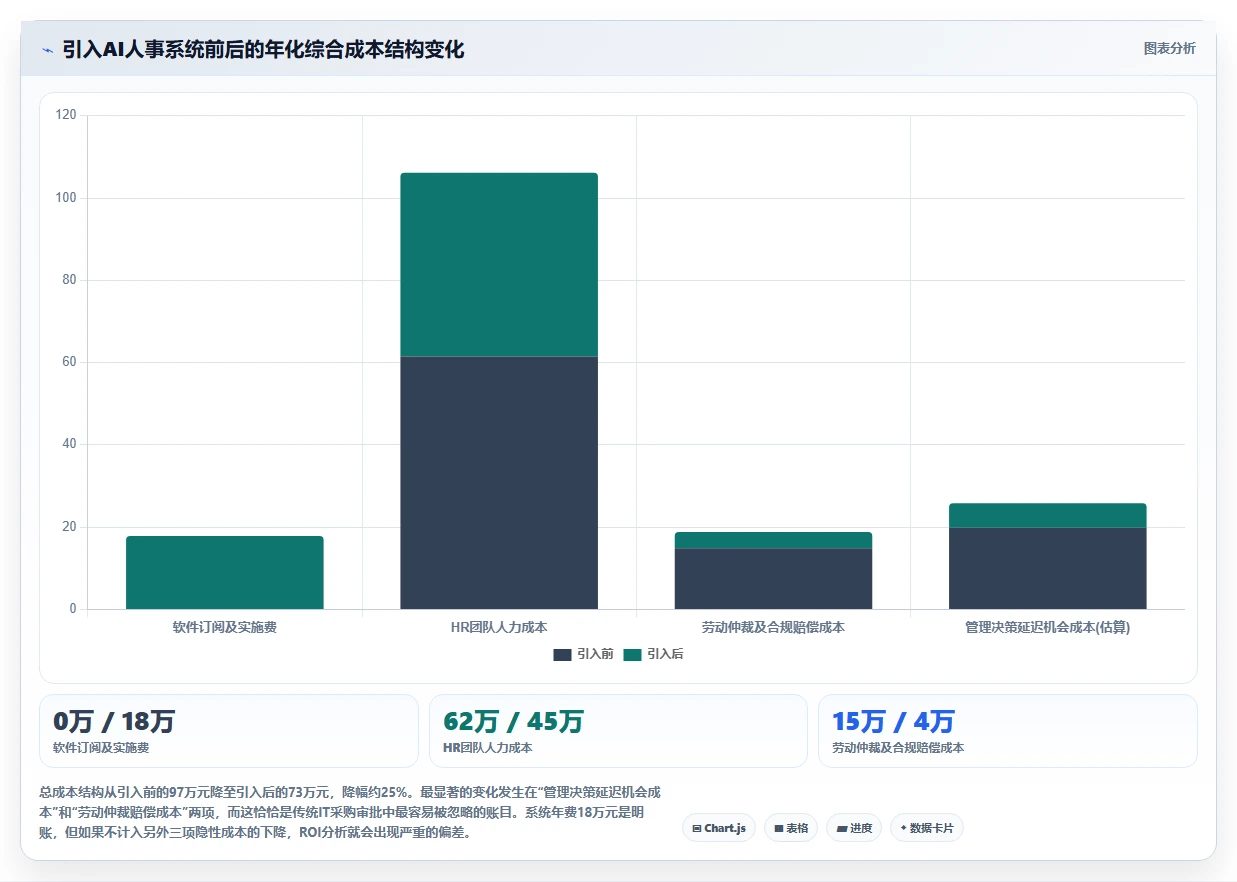
Task: Select the 软件订阅及实施费 green bar
Action: point(225,572)
